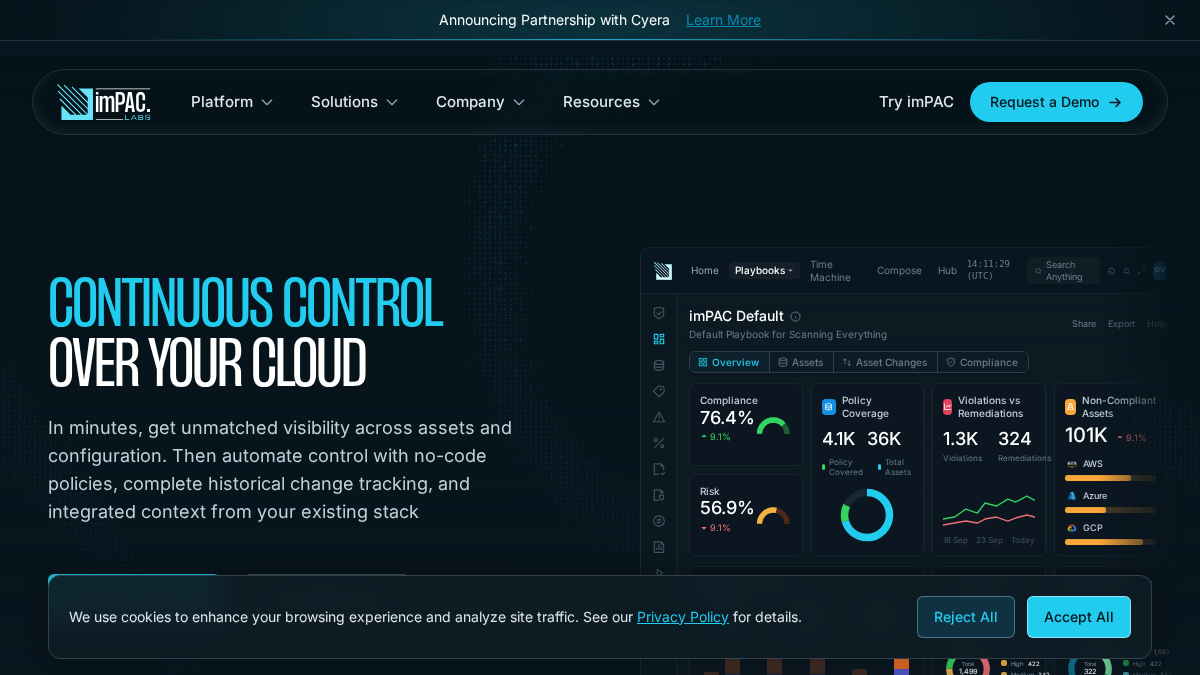Click the orange Risk gauge arc

click(x=773, y=516)
